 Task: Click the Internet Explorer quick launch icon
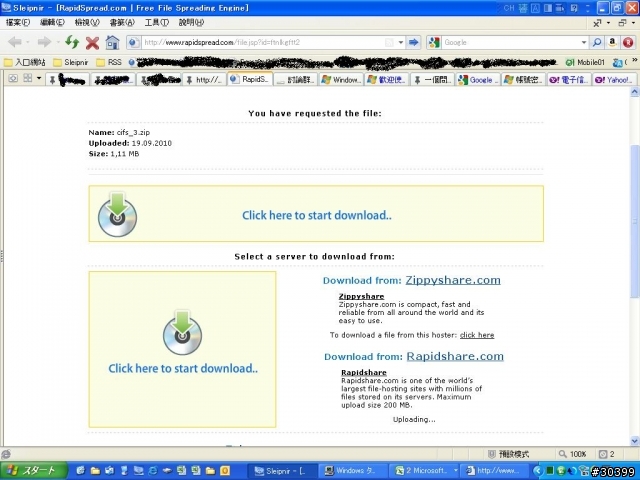point(153,471)
